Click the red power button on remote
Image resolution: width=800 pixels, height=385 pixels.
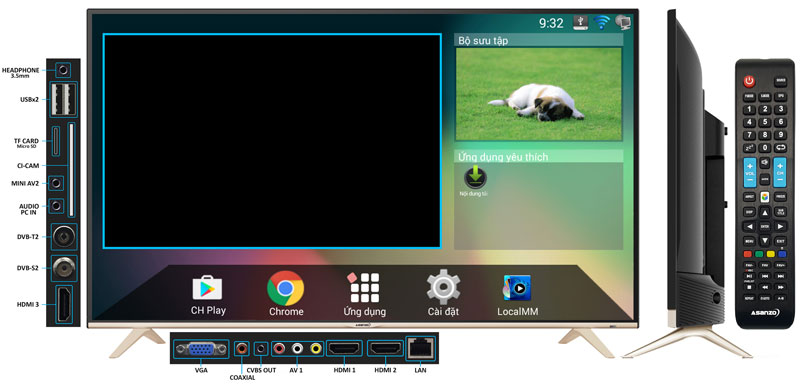pyautogui.click(x=748, y=81)
